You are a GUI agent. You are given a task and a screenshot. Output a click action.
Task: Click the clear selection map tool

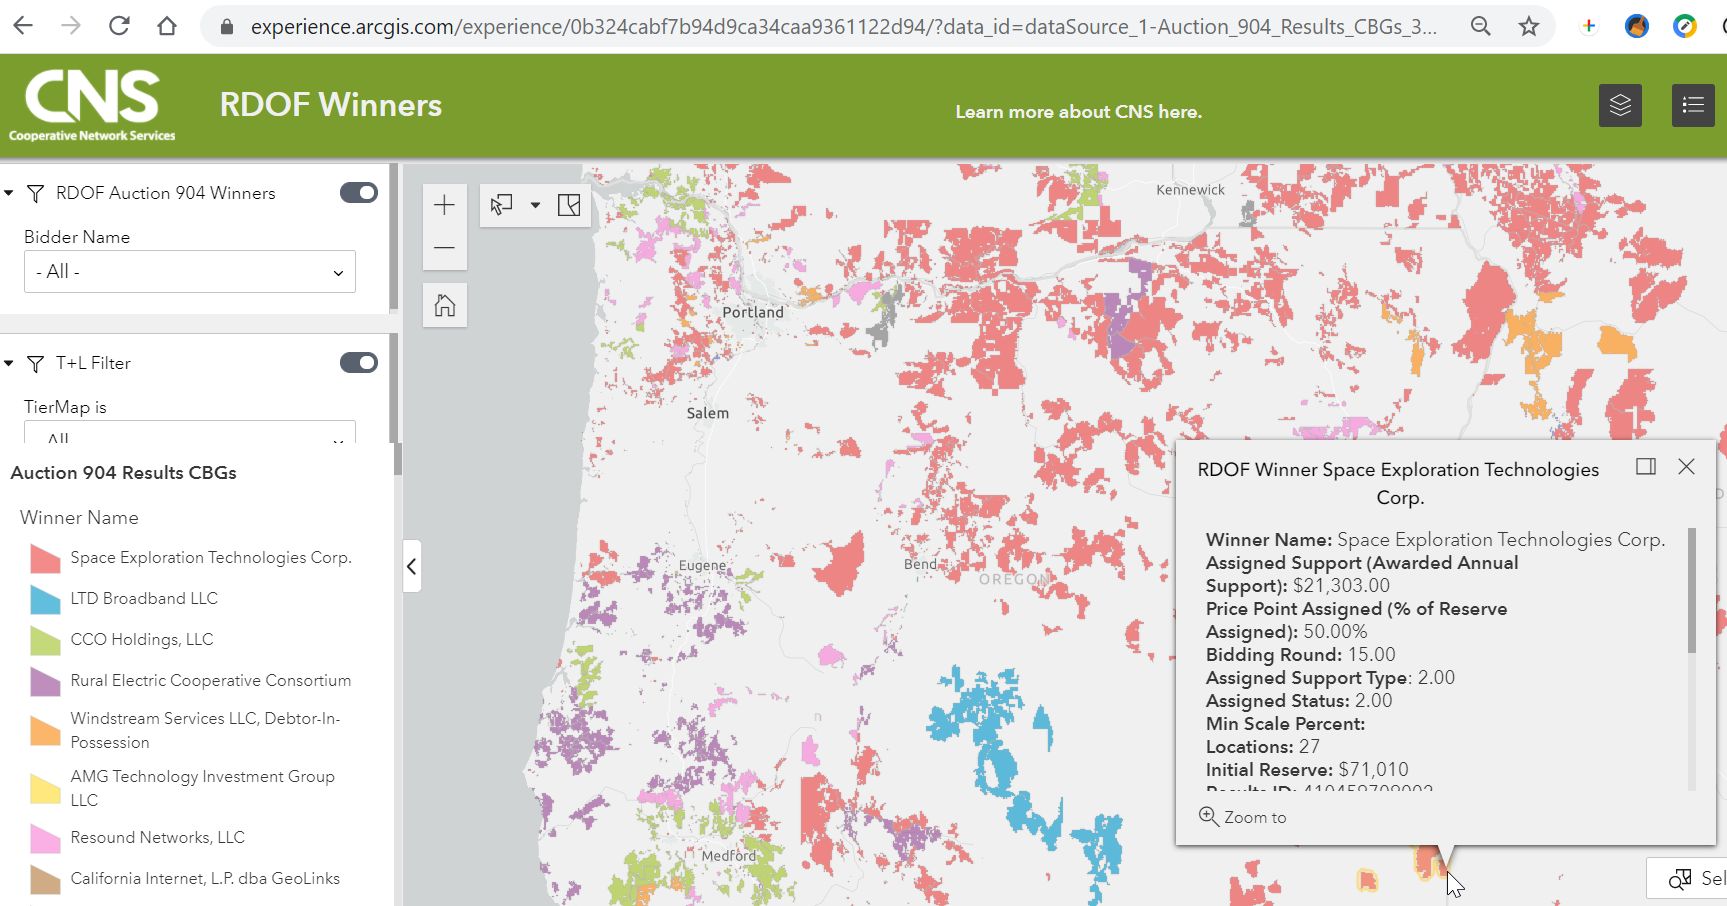point(569,205)
